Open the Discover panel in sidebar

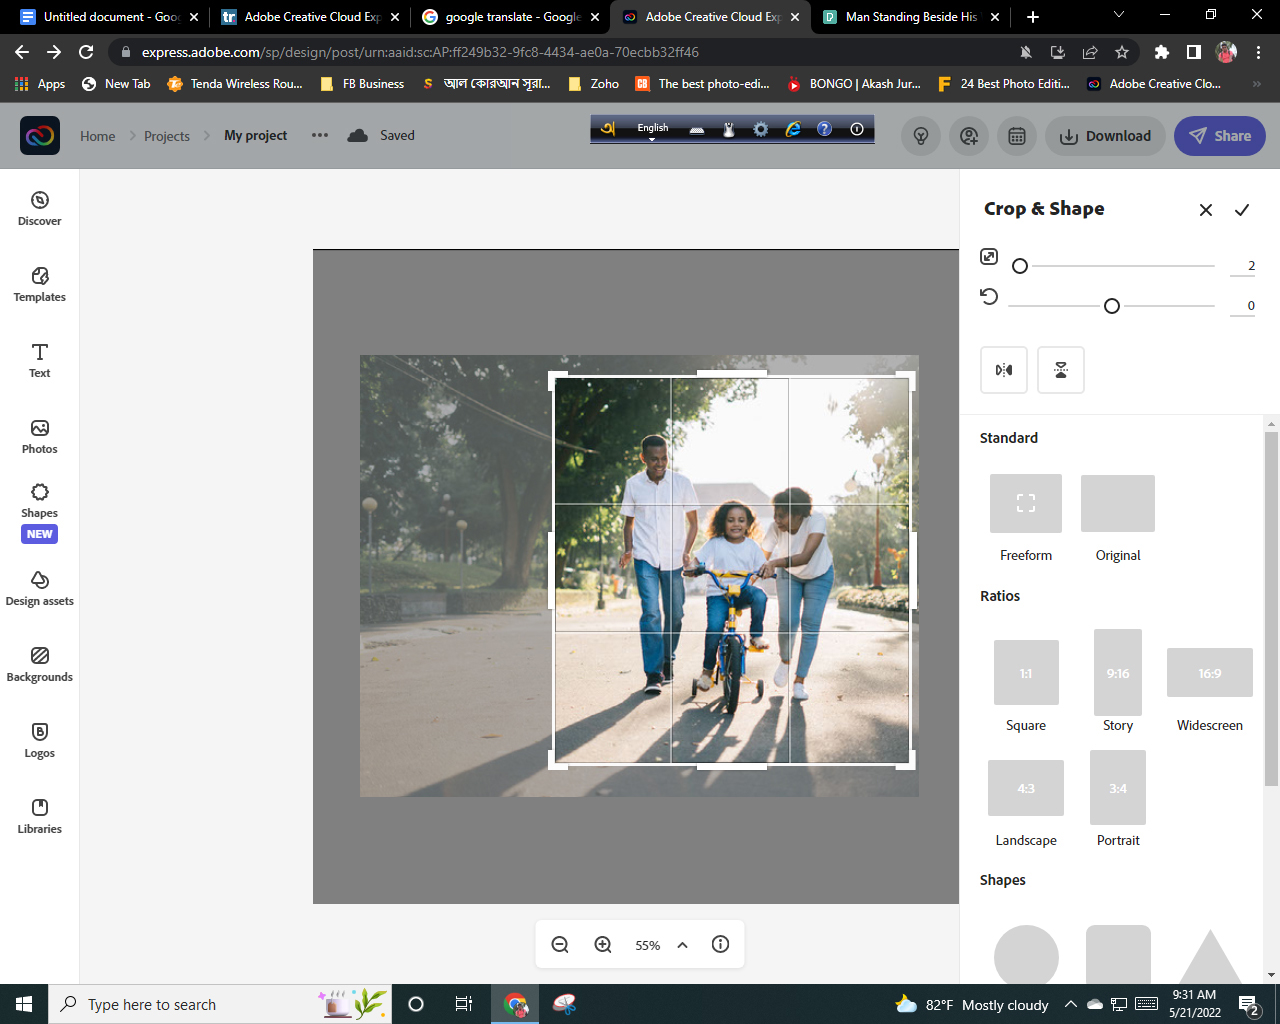[40, 208]
